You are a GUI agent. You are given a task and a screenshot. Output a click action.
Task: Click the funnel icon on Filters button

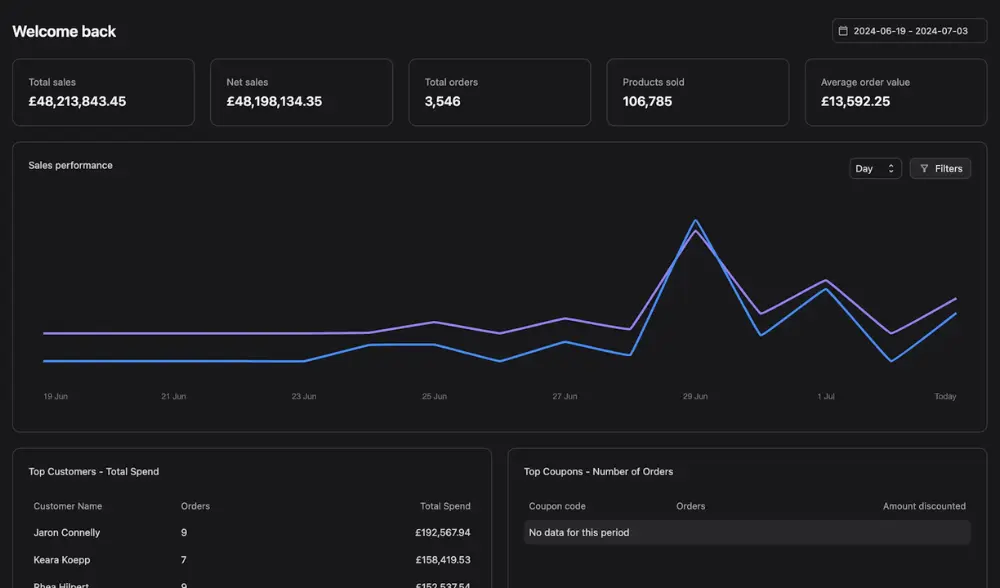pos(924,169)
